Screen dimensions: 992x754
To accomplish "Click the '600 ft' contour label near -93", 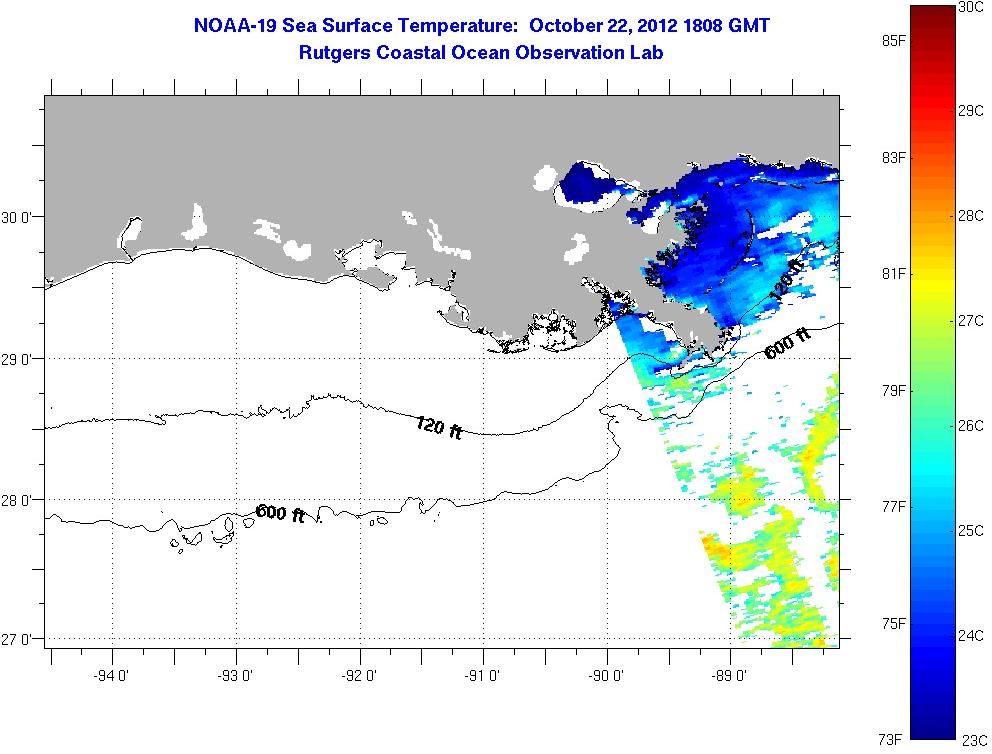I will point(280,513).
